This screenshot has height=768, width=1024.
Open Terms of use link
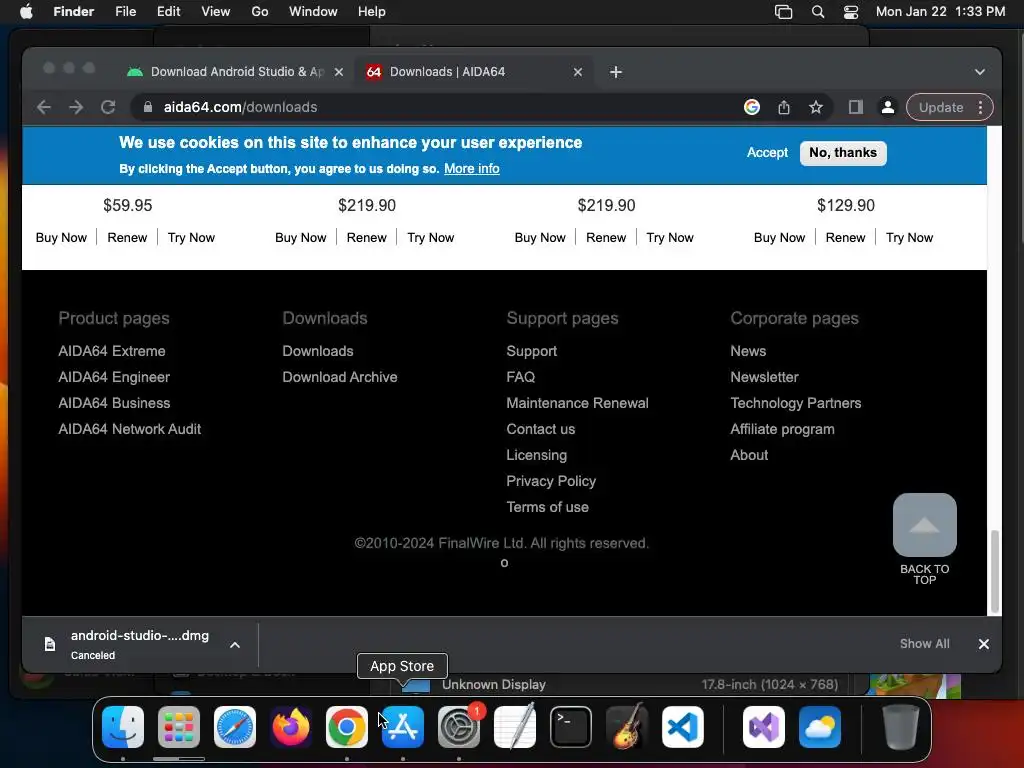tap(547, 507)
